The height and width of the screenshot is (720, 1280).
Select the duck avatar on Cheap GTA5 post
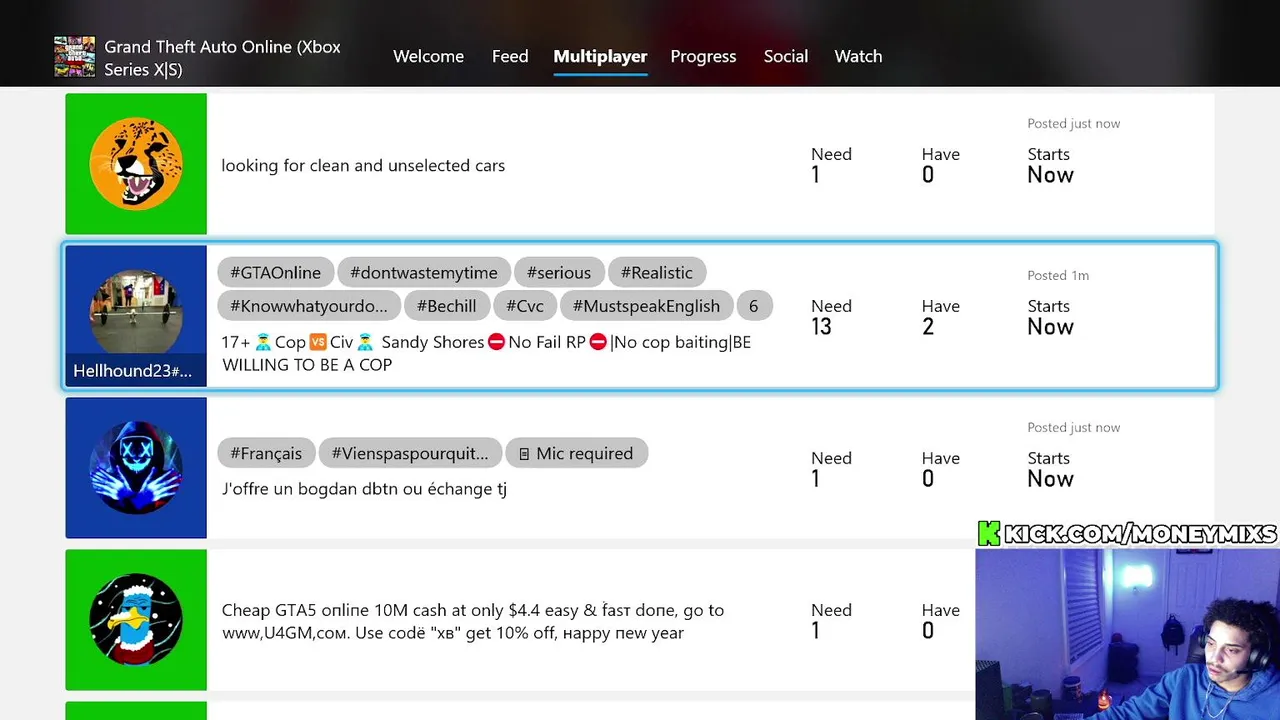[136, 620]
